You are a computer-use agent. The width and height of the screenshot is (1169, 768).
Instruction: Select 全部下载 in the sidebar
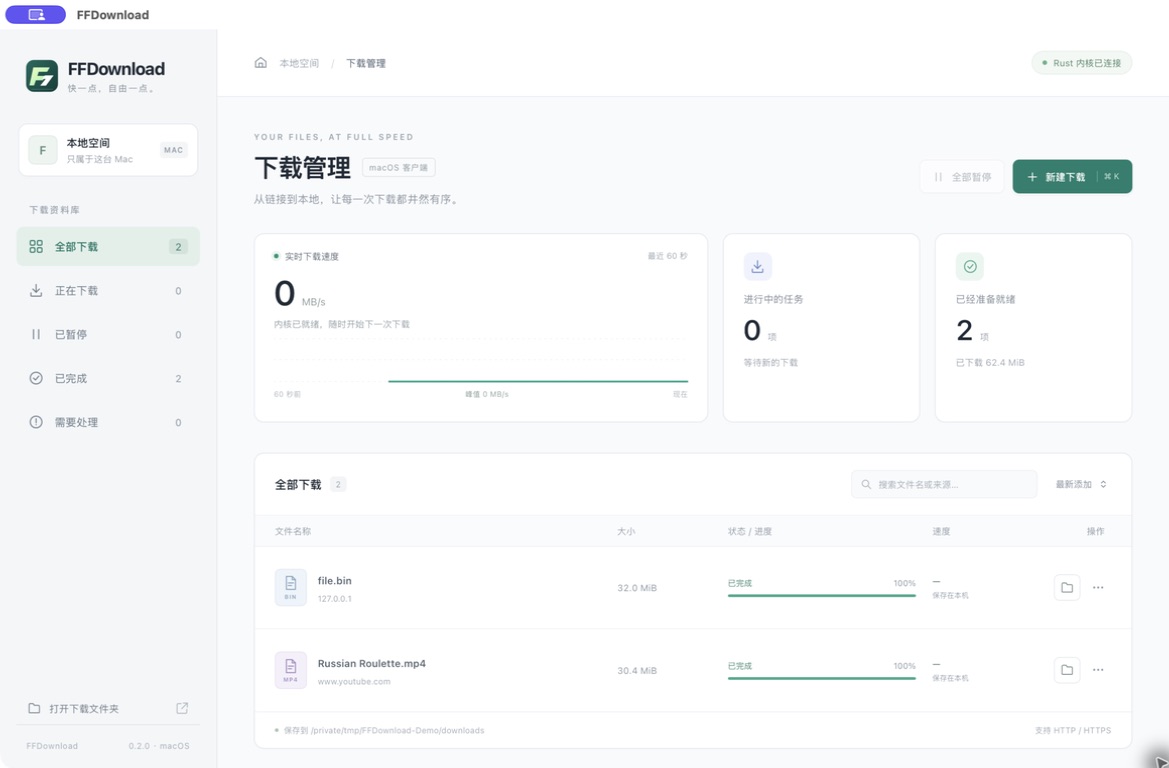point(108,247)
